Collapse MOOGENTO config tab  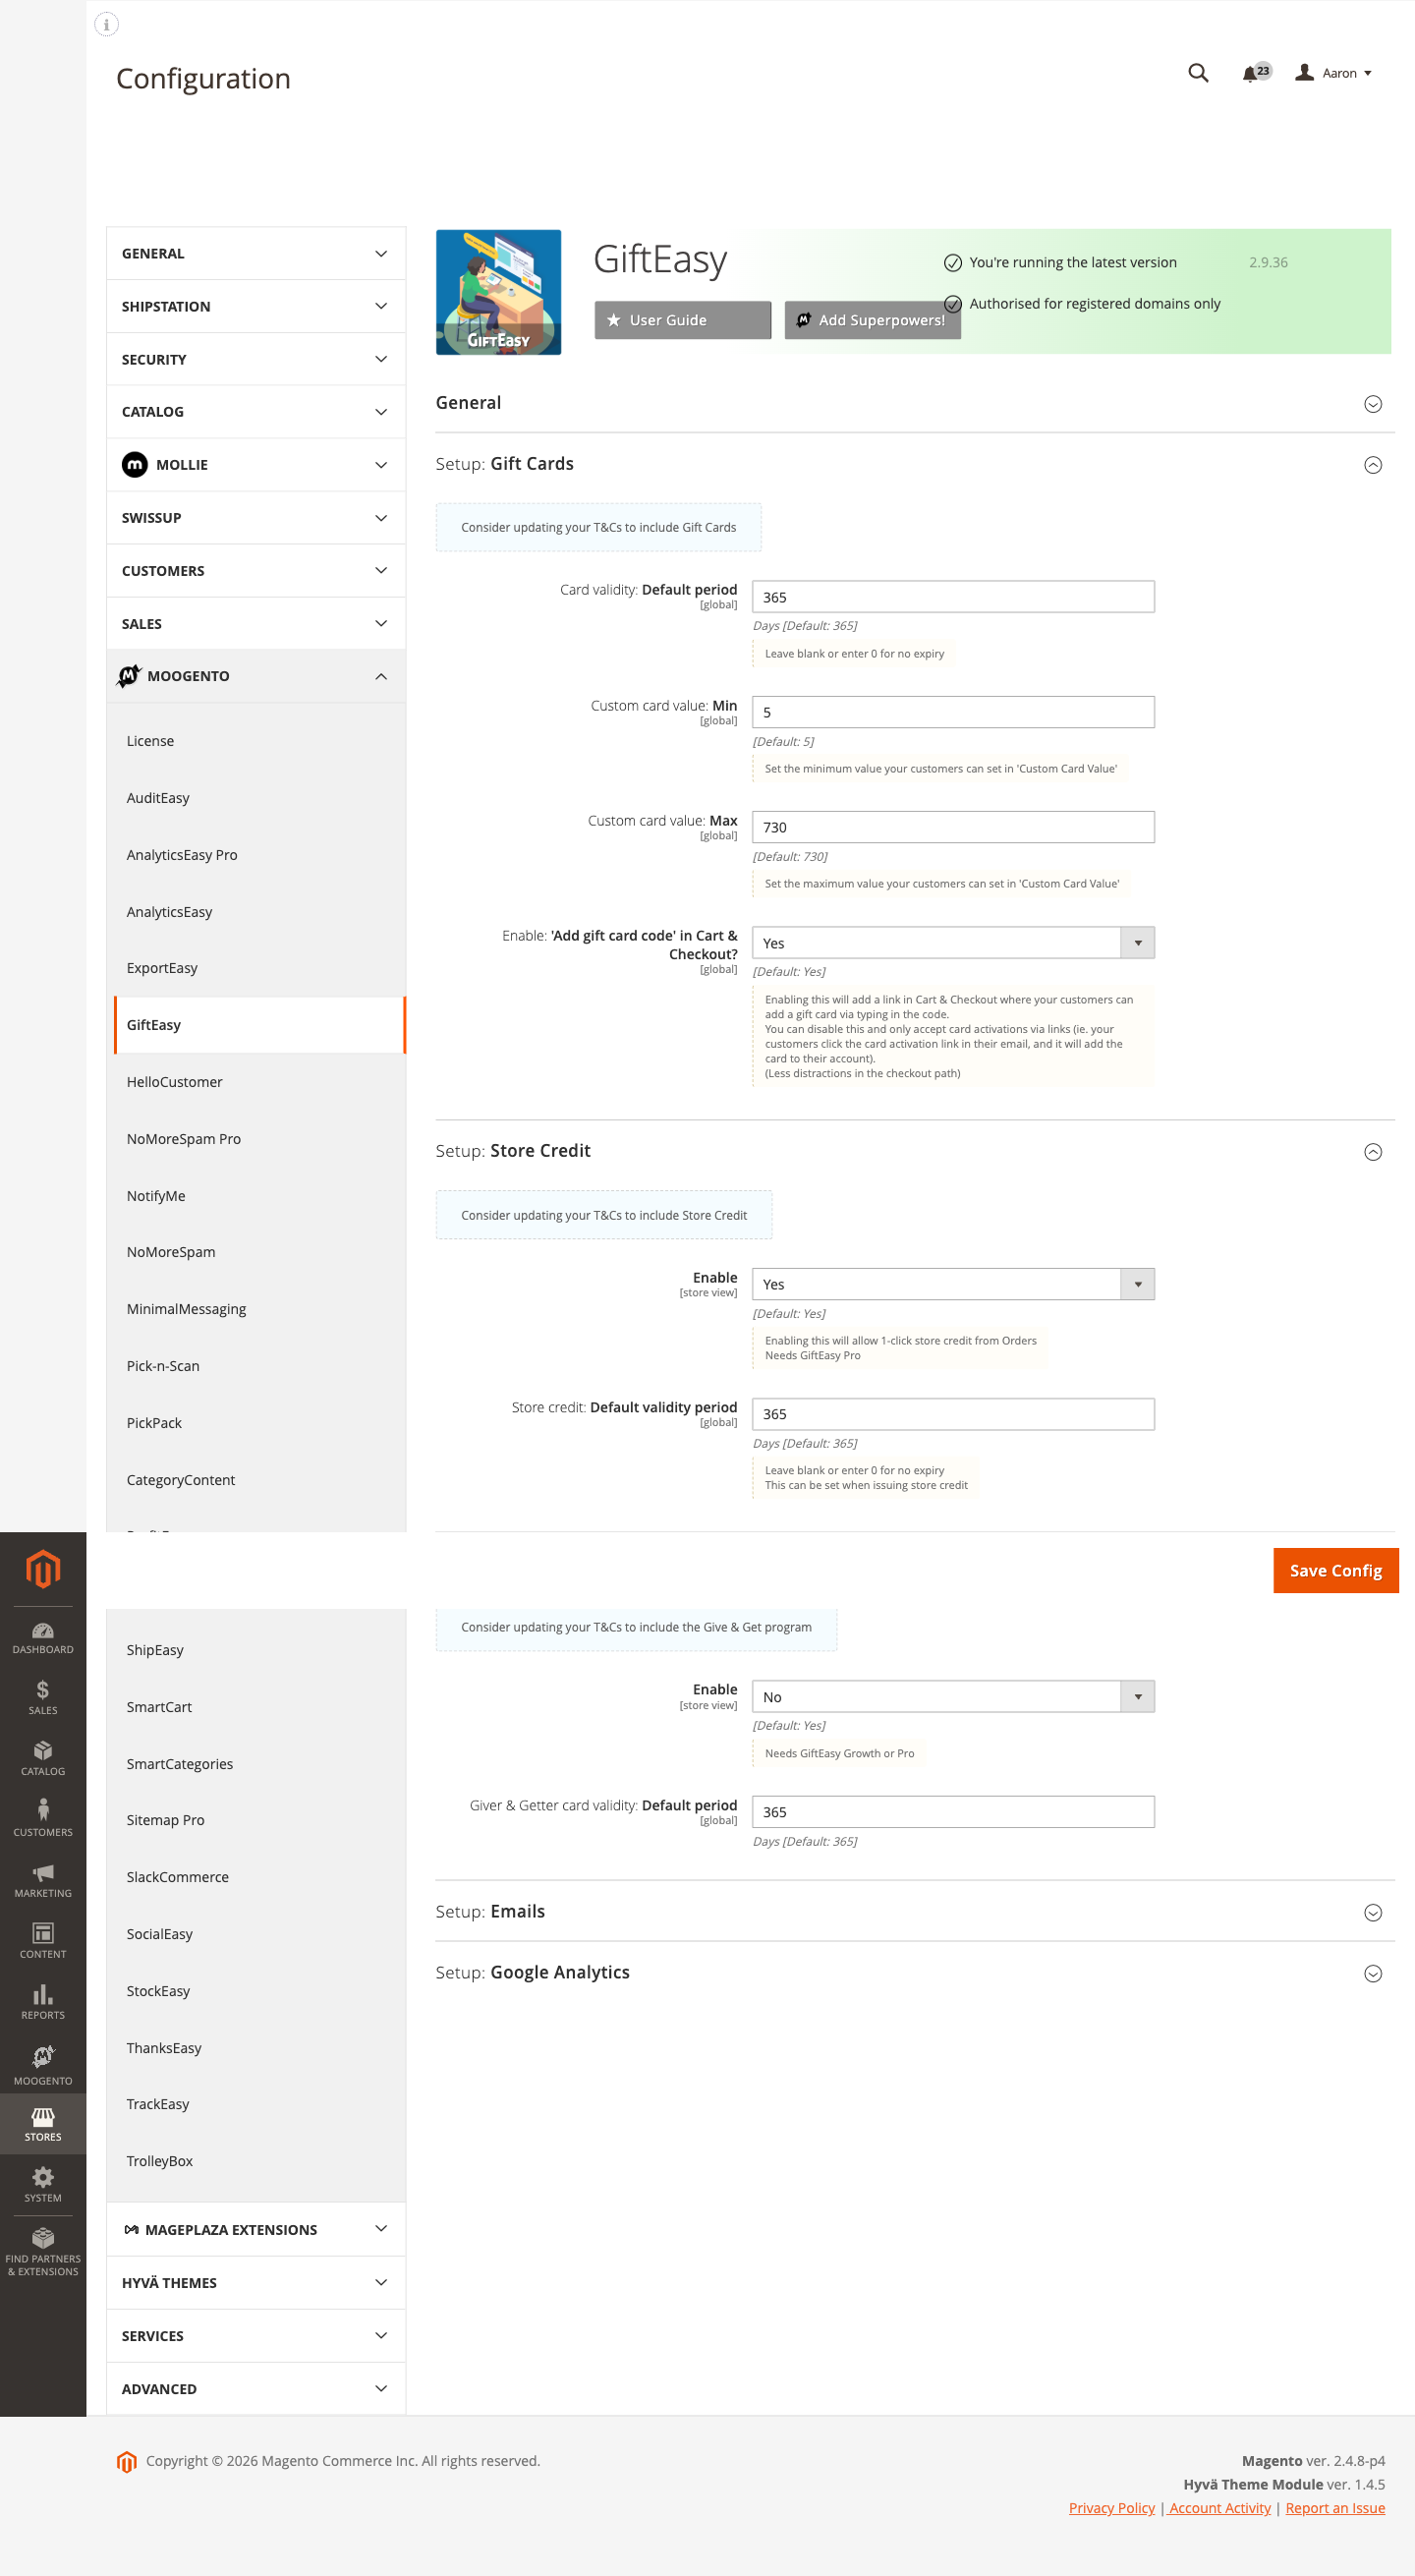pos(256,676)
